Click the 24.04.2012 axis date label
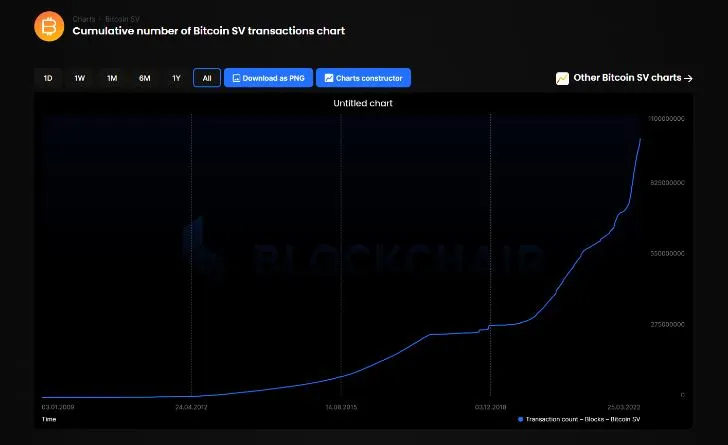 191,407
